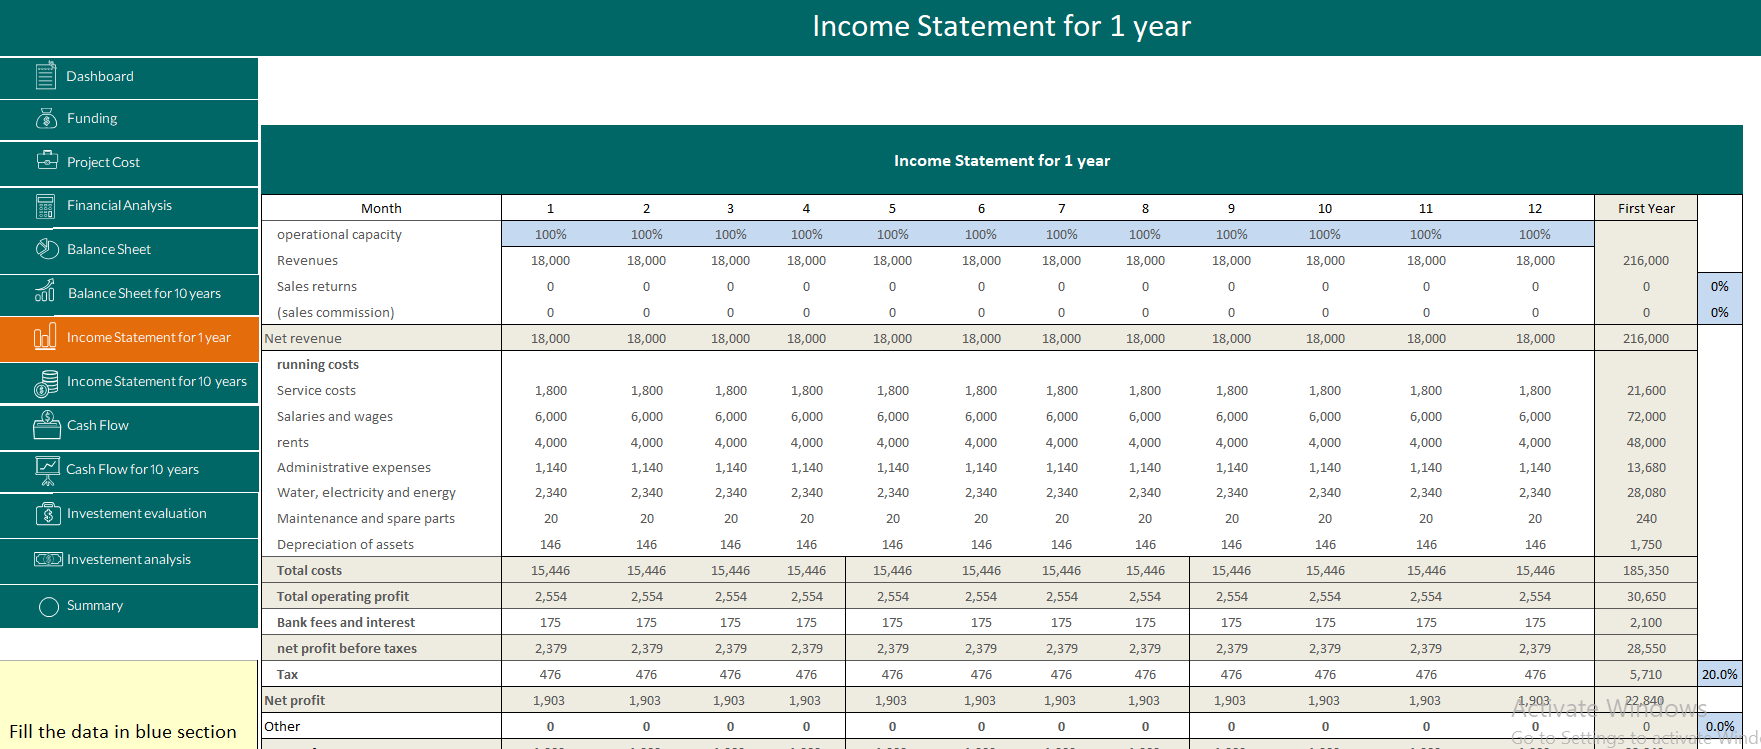Click the Balance Sheet pie chart icon
Screen dimensions: 1761x749
(47, 249)
